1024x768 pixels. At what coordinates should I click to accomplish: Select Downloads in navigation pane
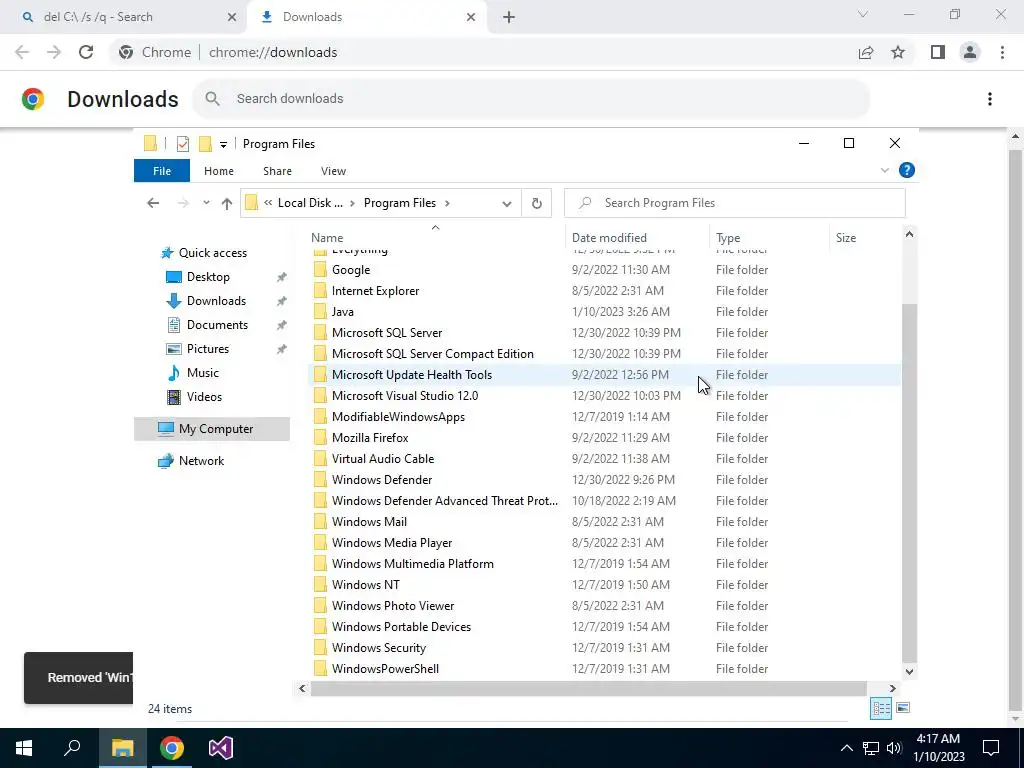[x=216, y=301]
